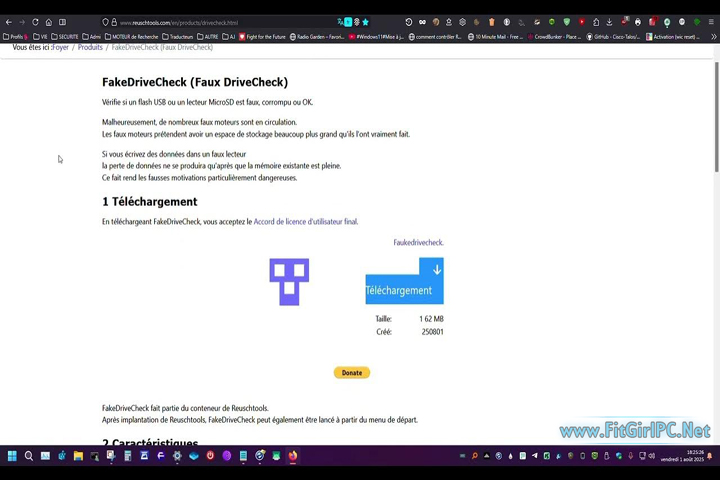The width and height of the screenshot is (720, 480).
Task: Click the padlock site security icon
Action: click(114, 22)
